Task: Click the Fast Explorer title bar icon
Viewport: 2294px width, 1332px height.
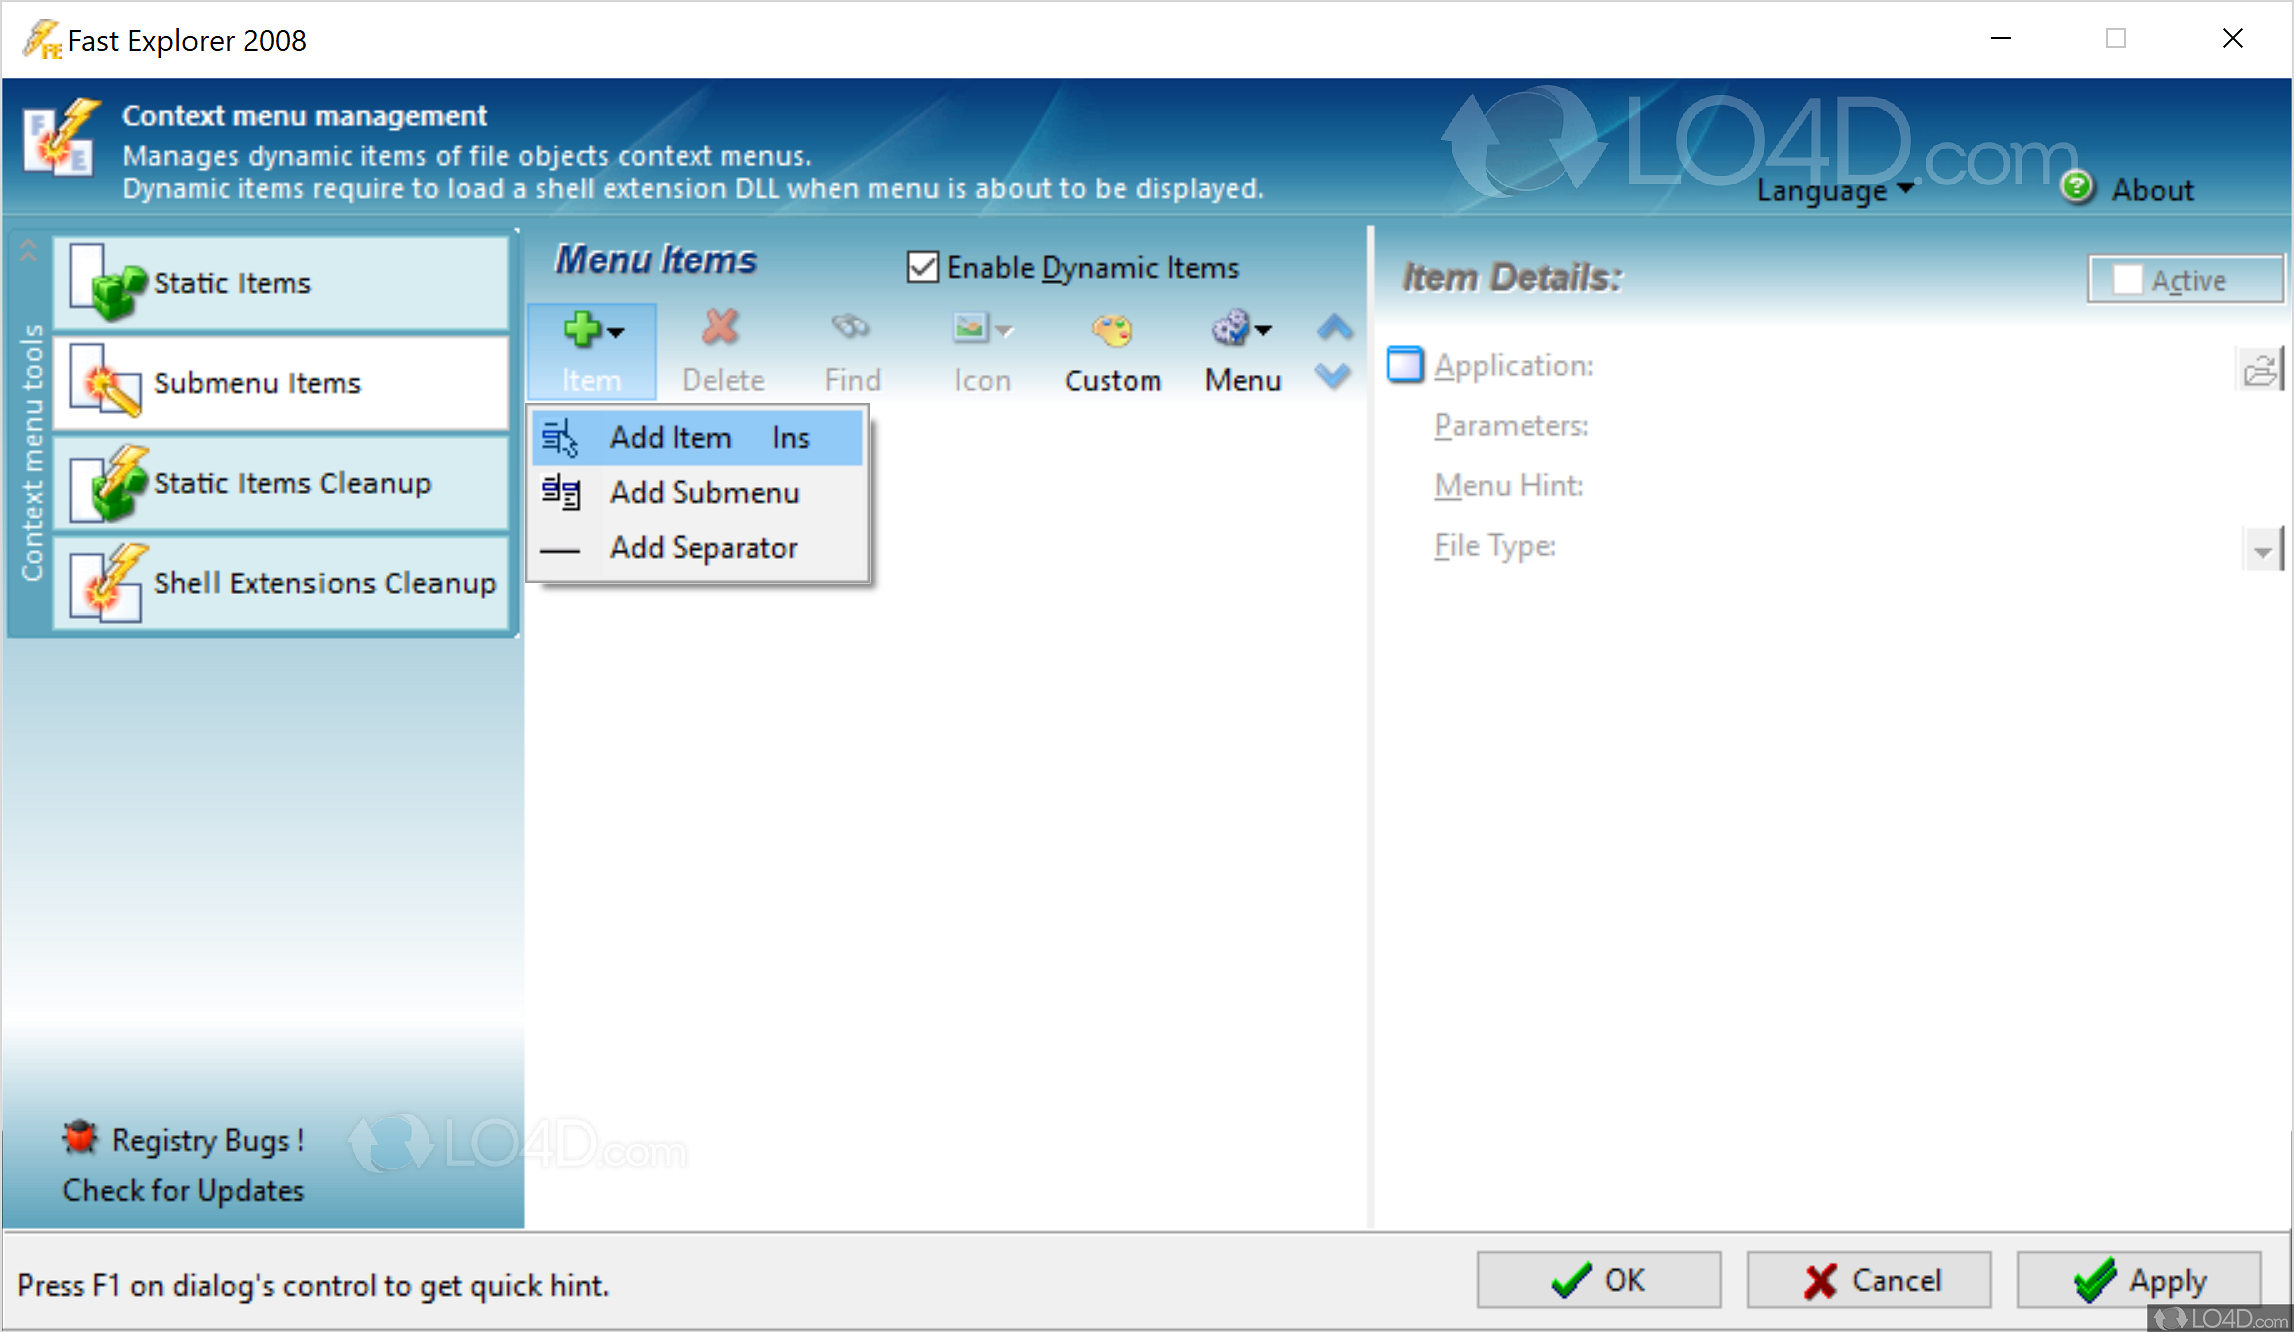Action: click(x=42, y=40)
